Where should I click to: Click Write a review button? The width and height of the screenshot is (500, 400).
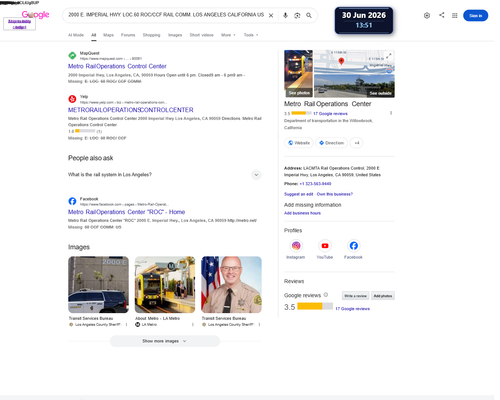click(x=355, y=296)
